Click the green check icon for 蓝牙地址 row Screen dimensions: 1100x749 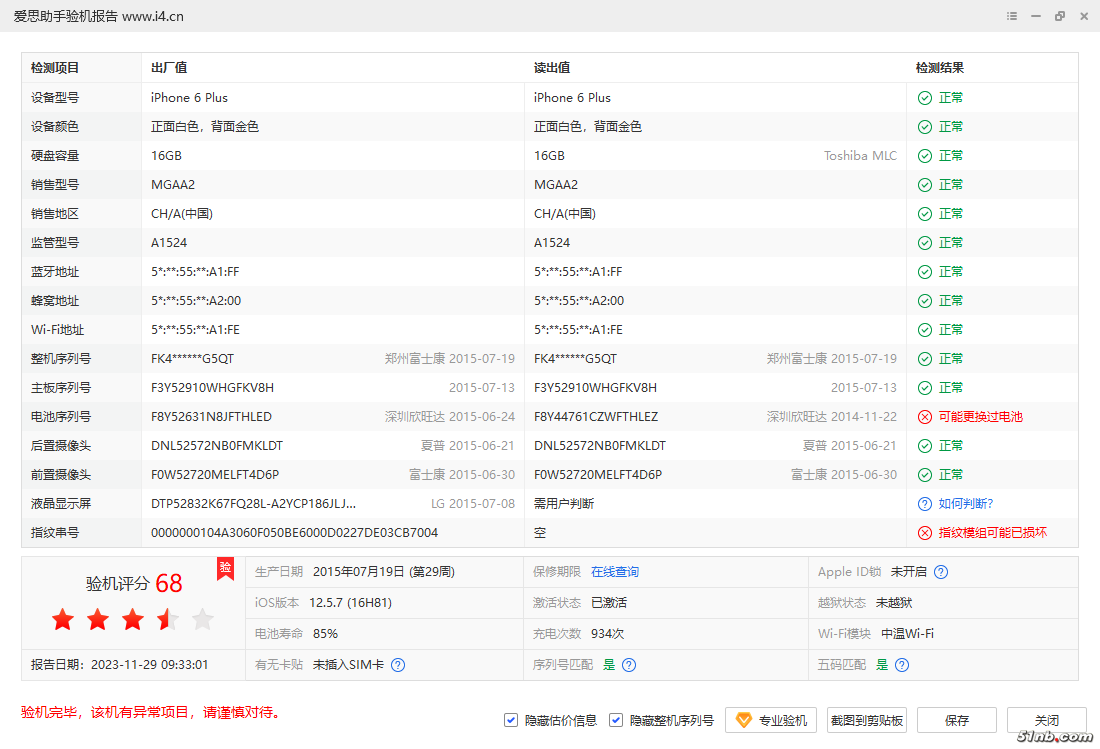(x=925, y=272)
